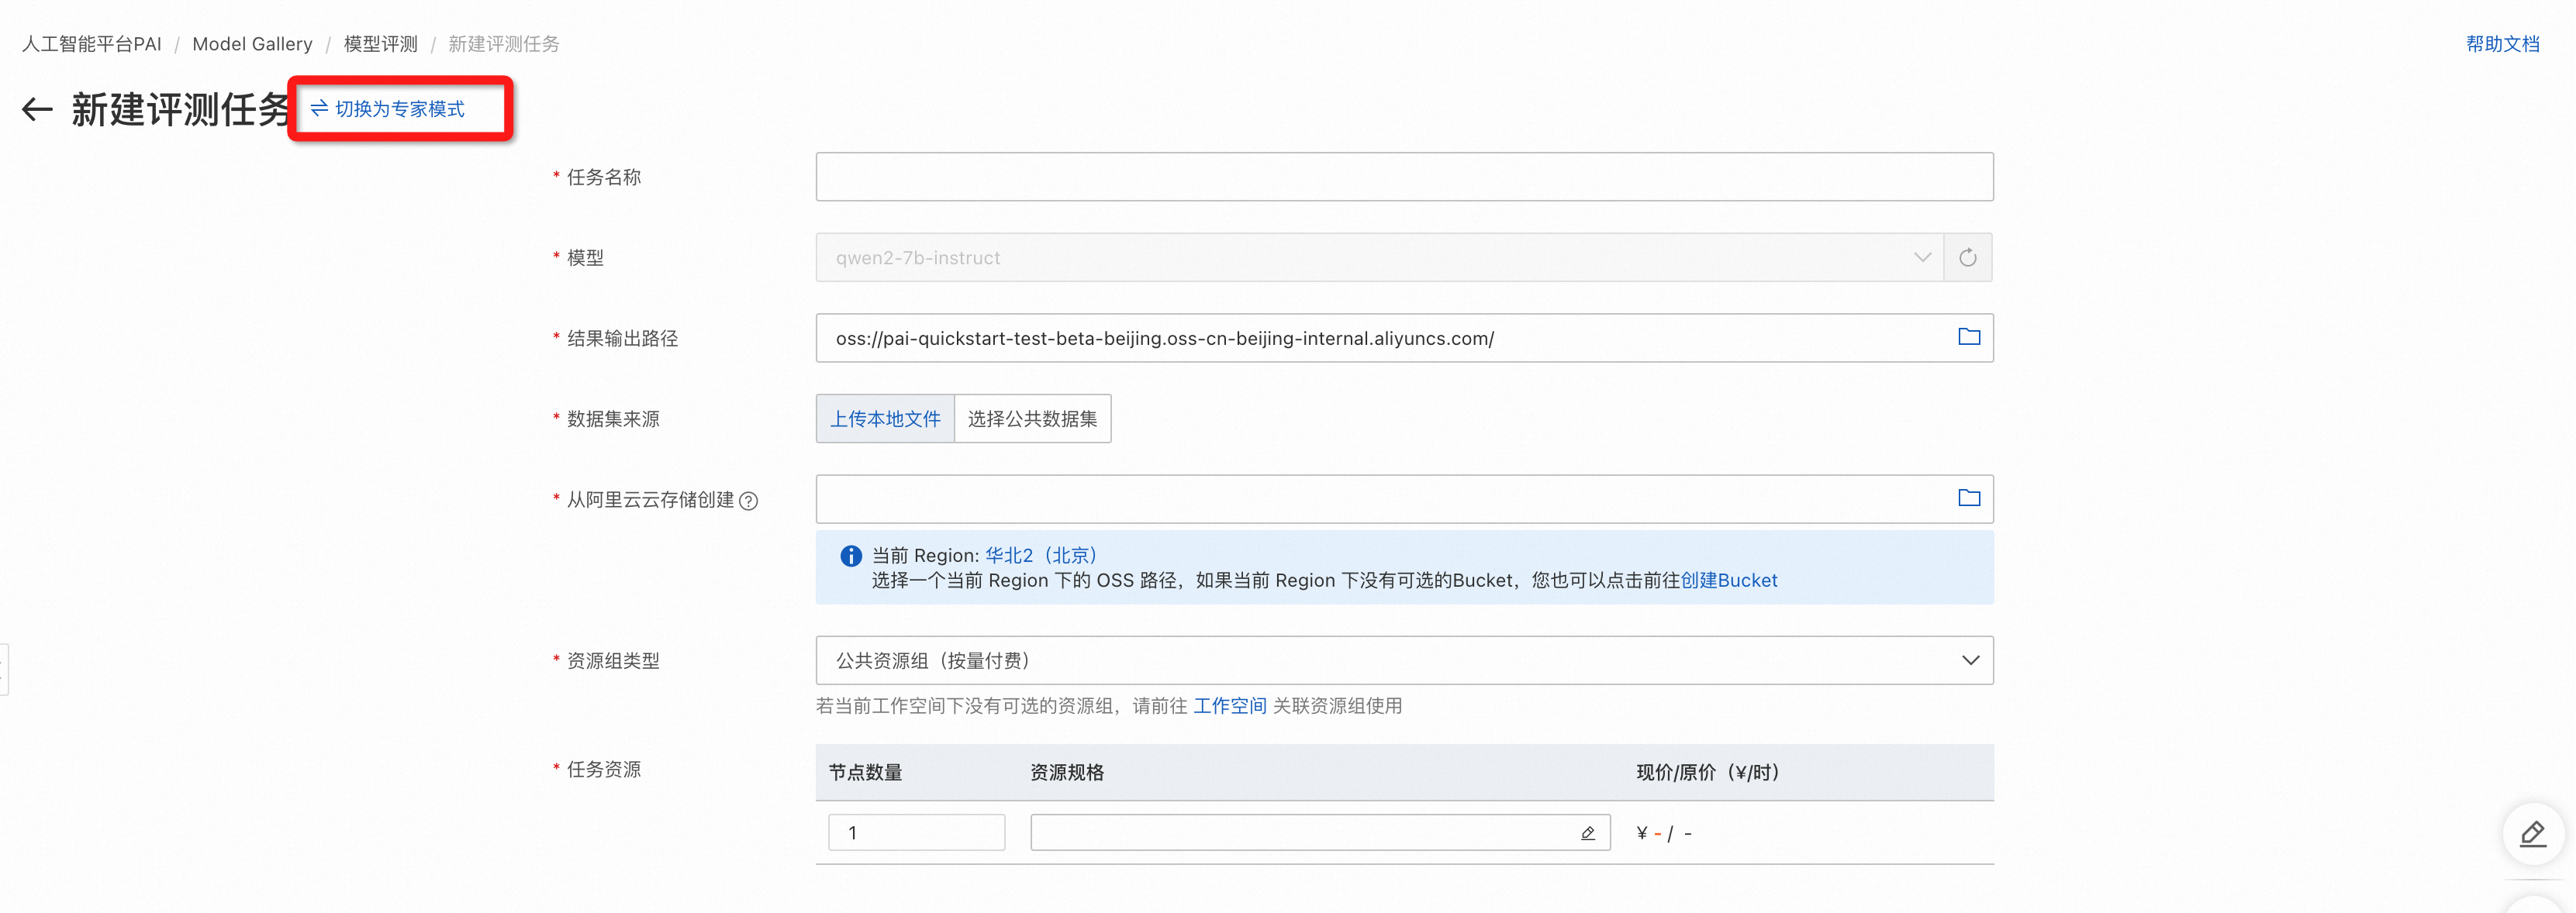
Task: Expand the 资源组类型 dropdown
Action: tap(1404, 660)
